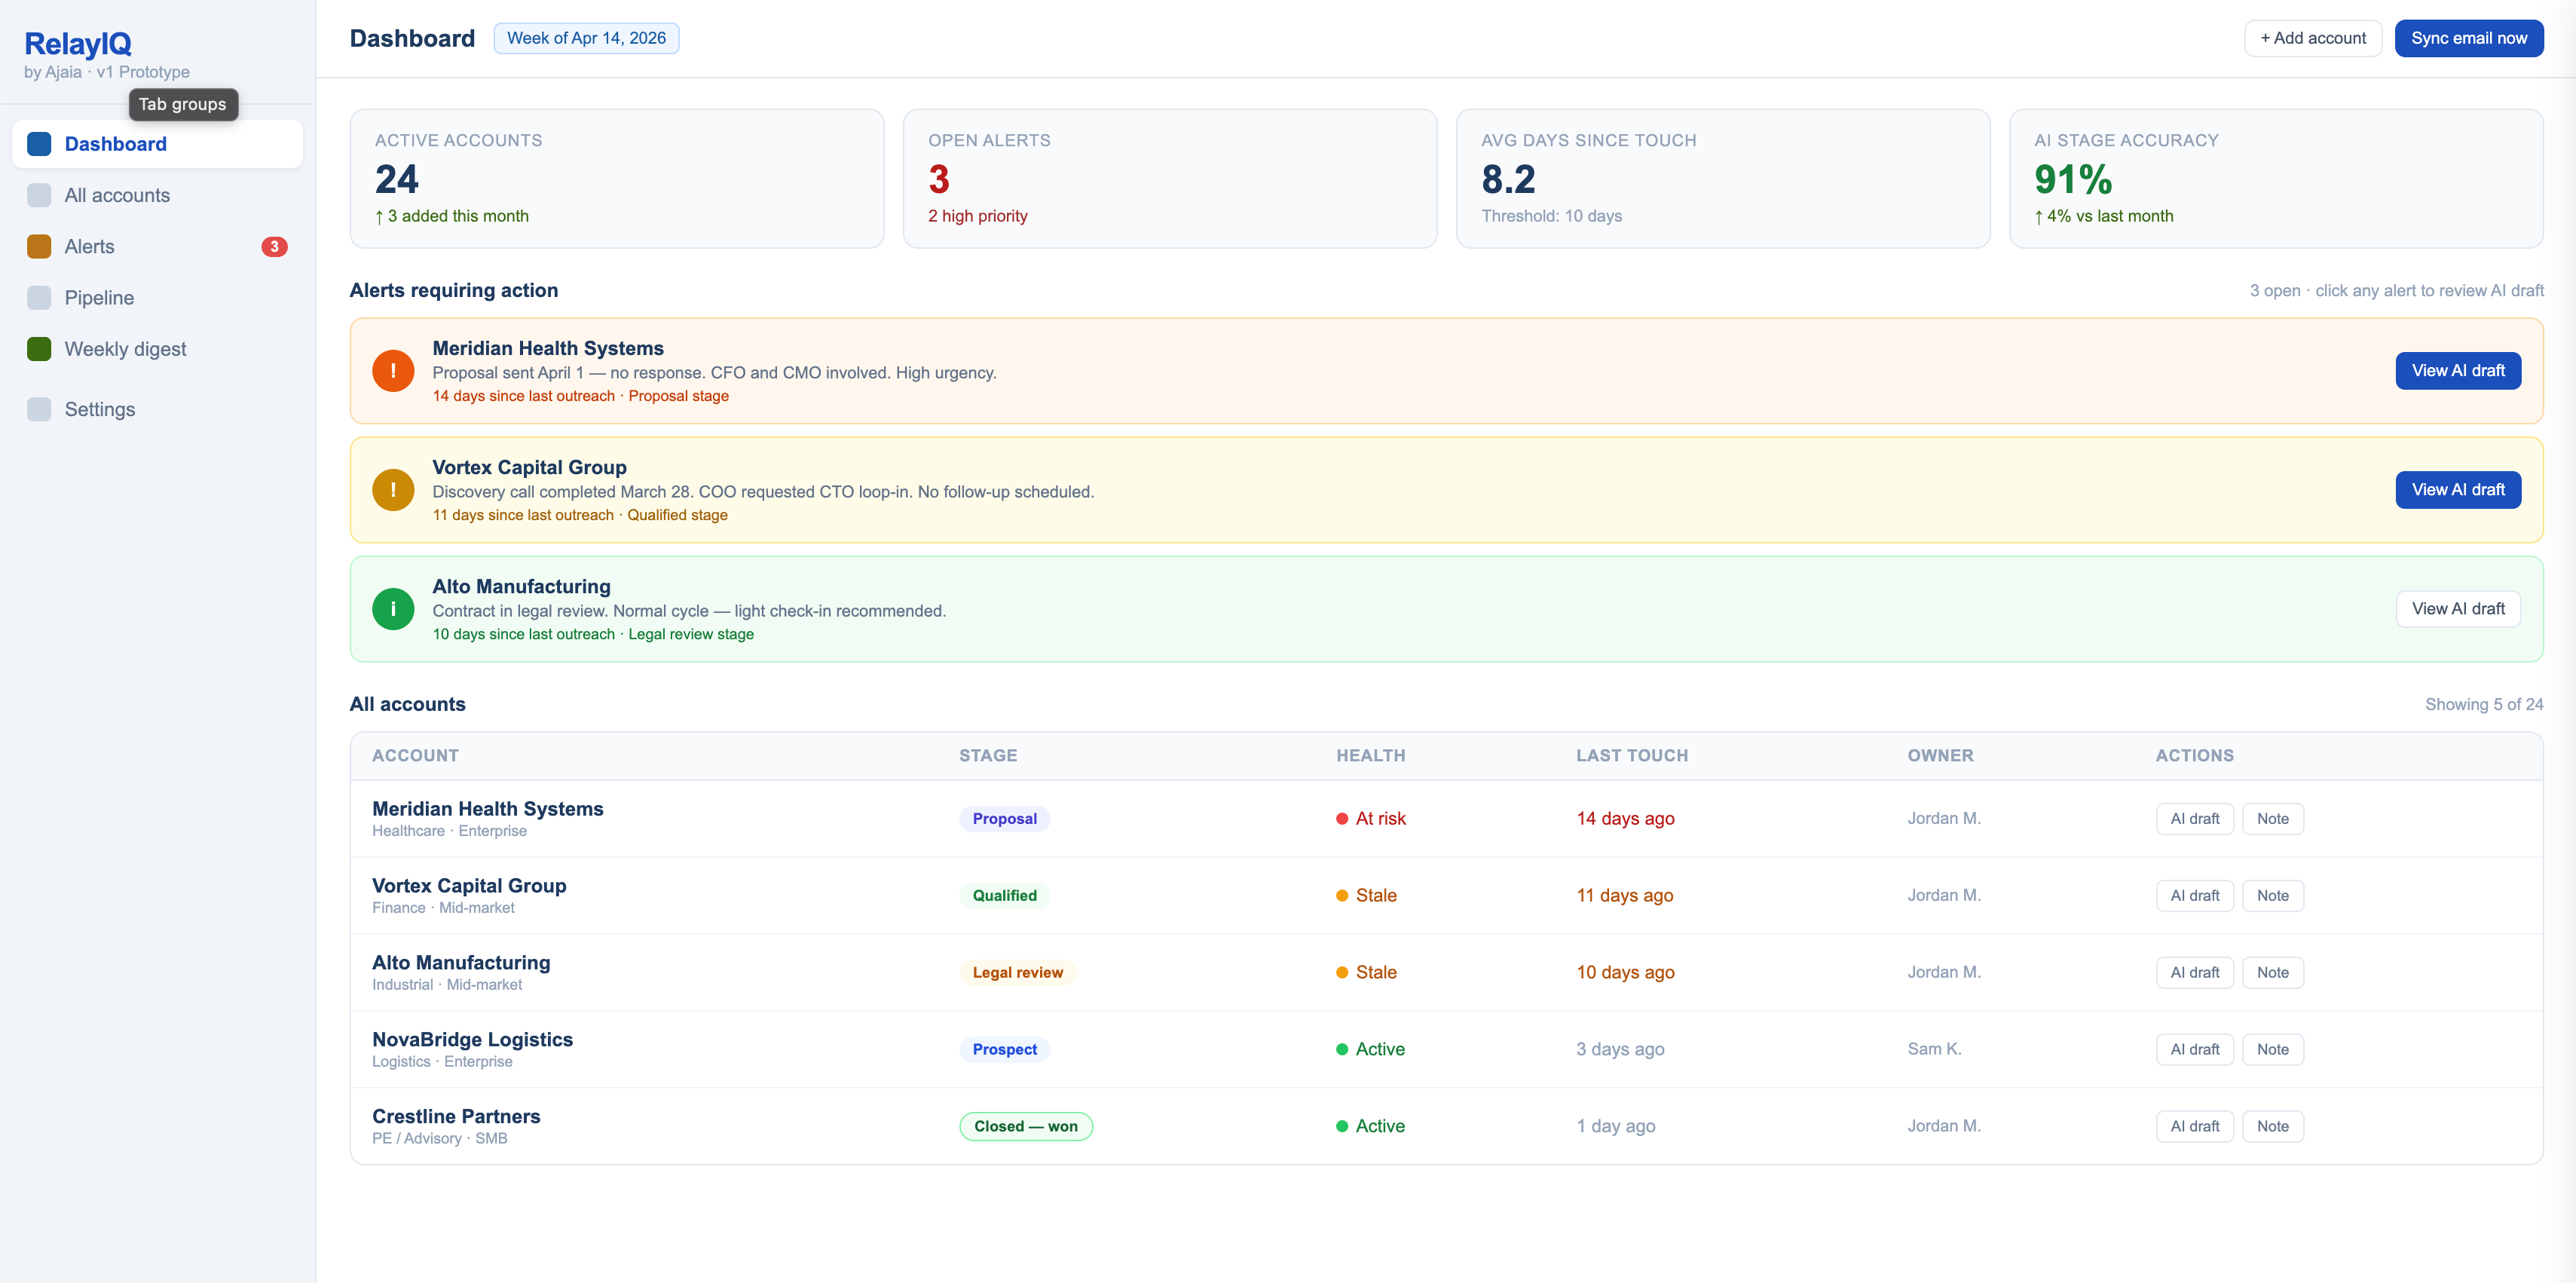Screen dimensions: 2576x1283
Task: Click the Sam K. owner cell
Action: click(1934, 1049)
